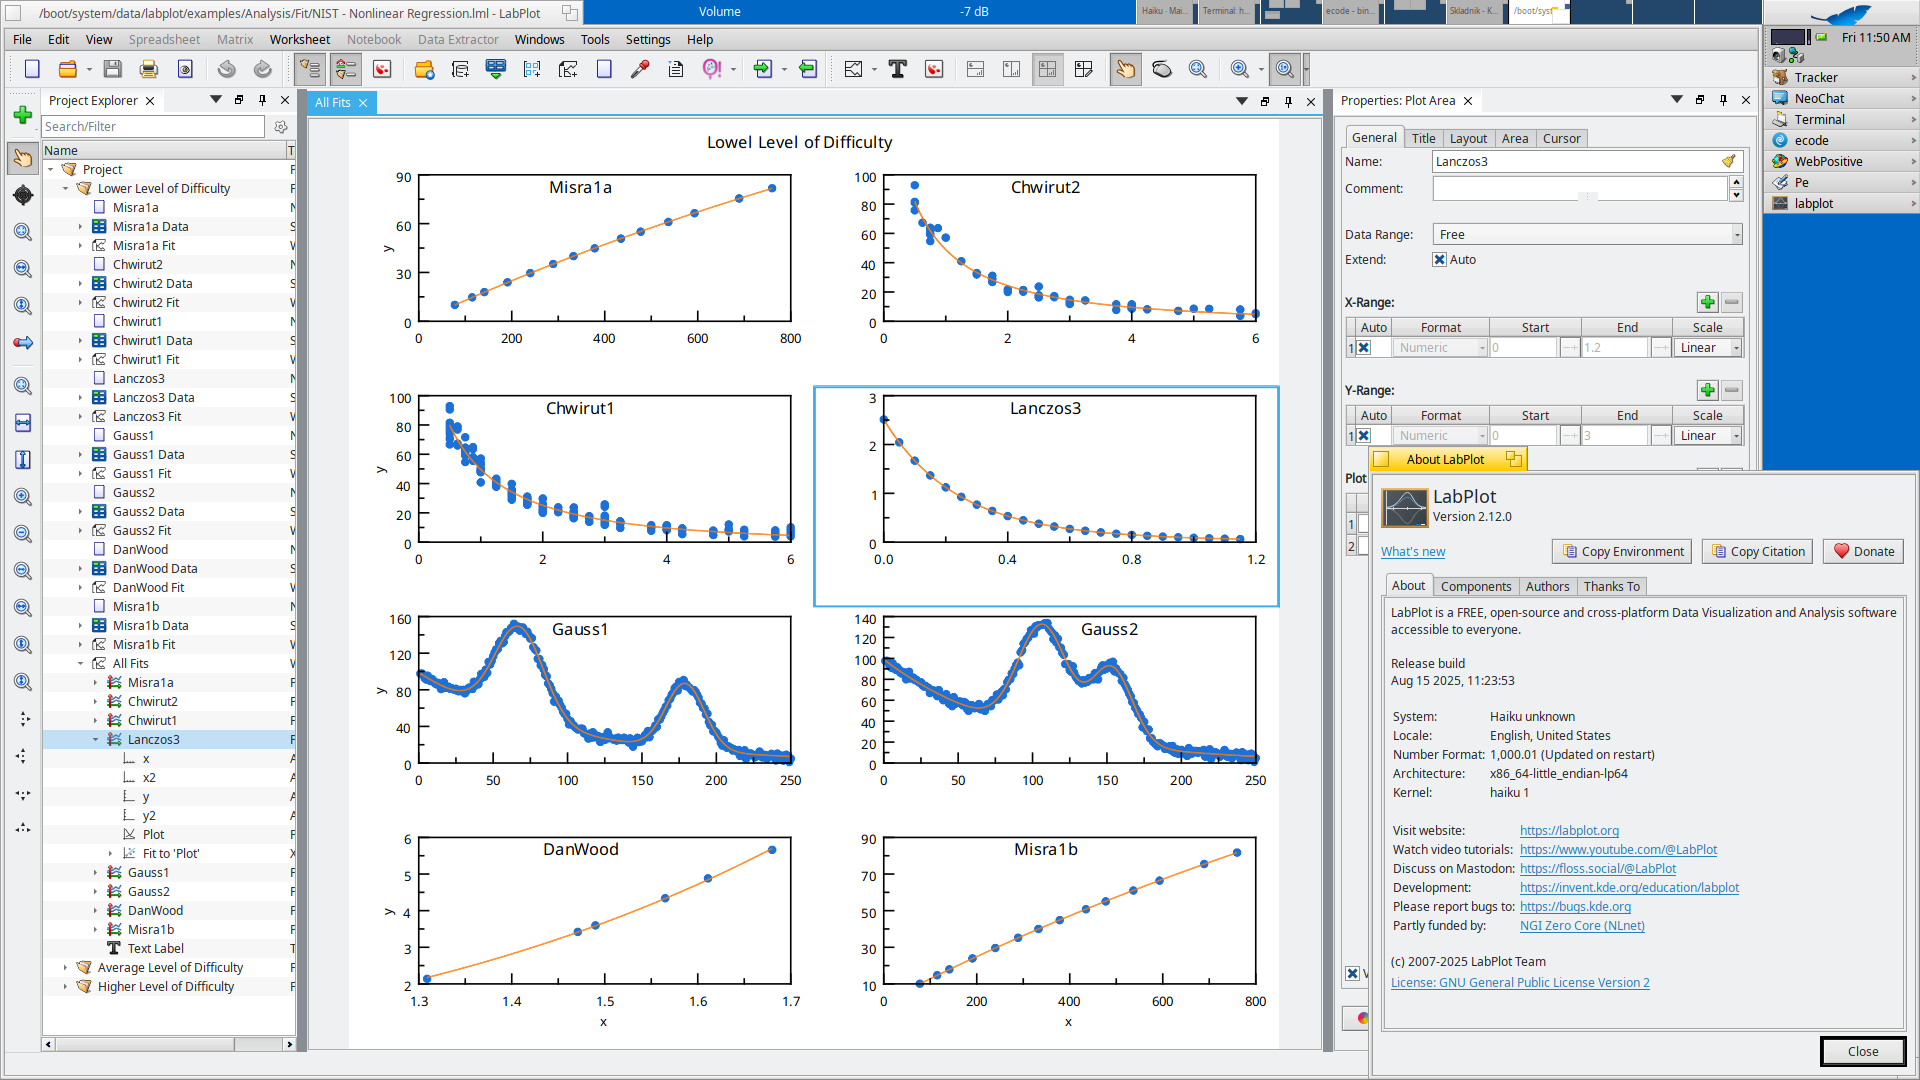This screenshot has height=1080, width=1920.
Task: Select the hand cursor select/edit tool
Action: (1125, 69)
